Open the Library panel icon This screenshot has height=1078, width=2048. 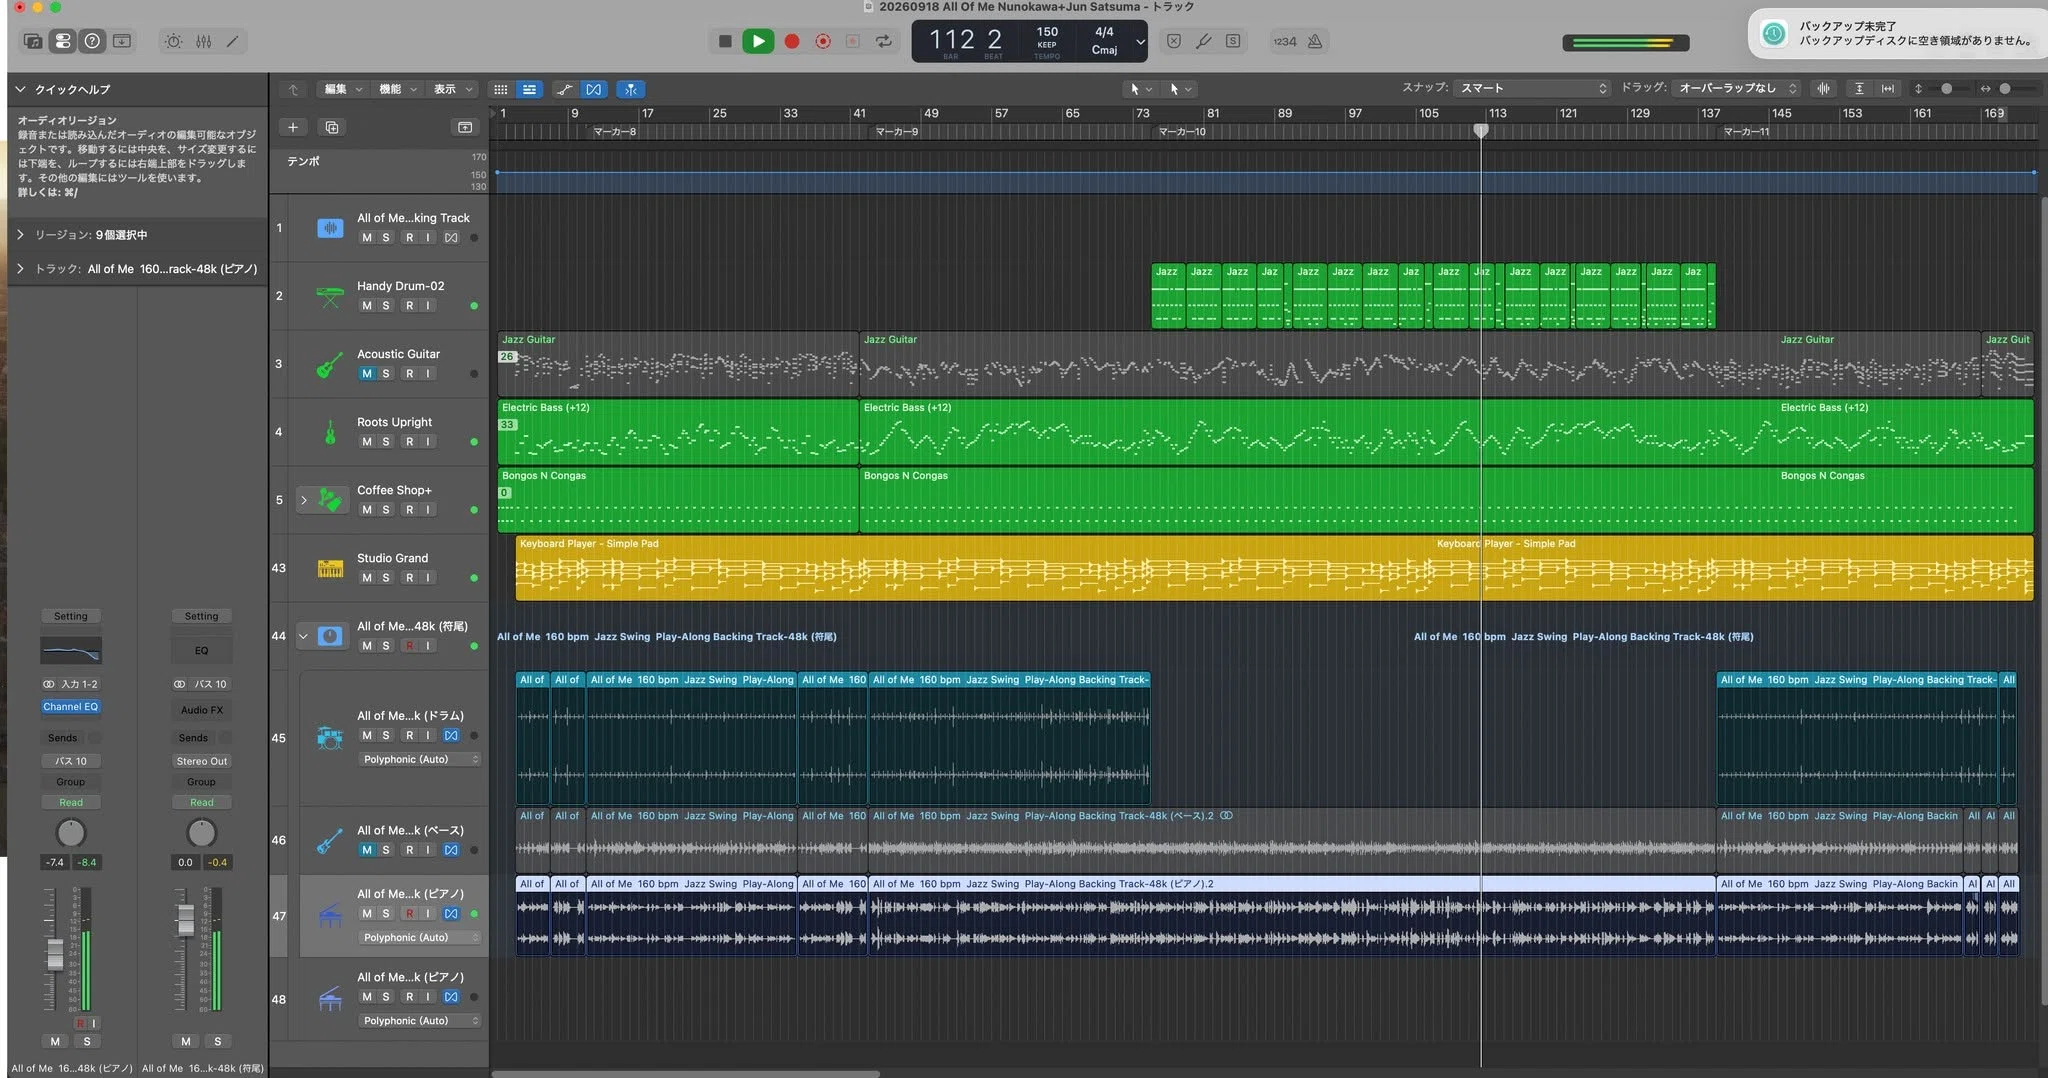click(x=33, y=41)
